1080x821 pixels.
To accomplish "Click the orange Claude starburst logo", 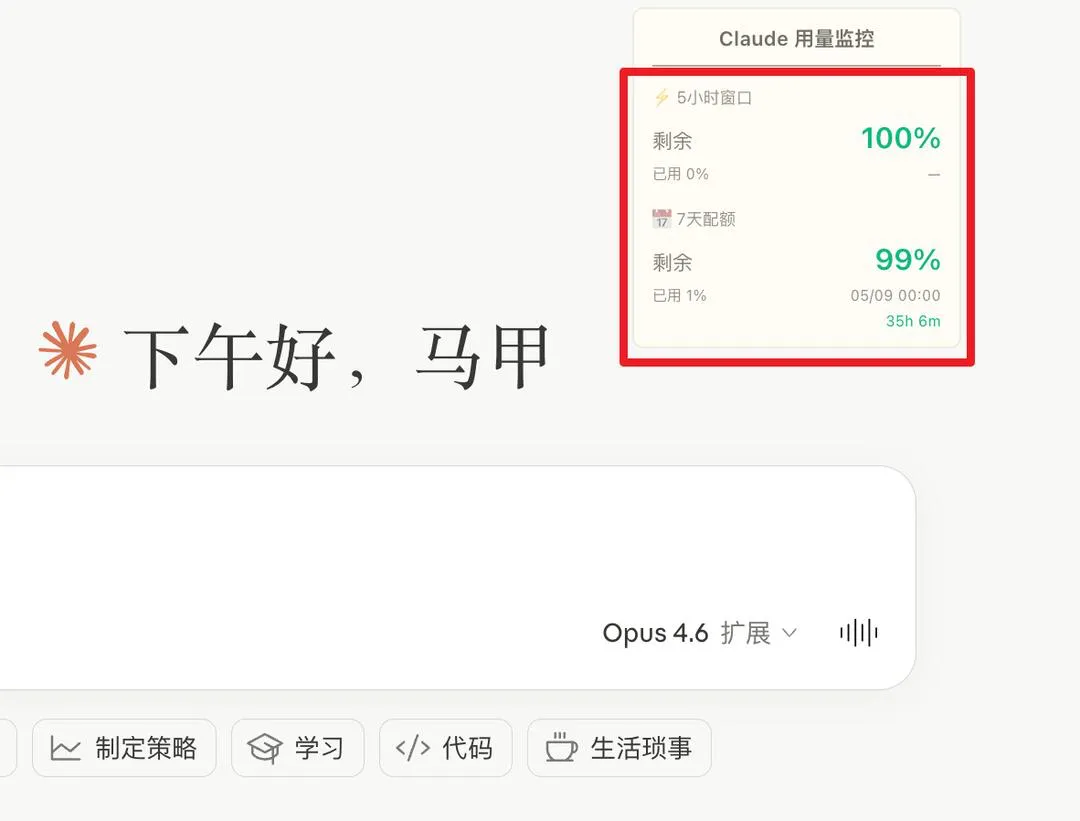I will tap(68, 351).
